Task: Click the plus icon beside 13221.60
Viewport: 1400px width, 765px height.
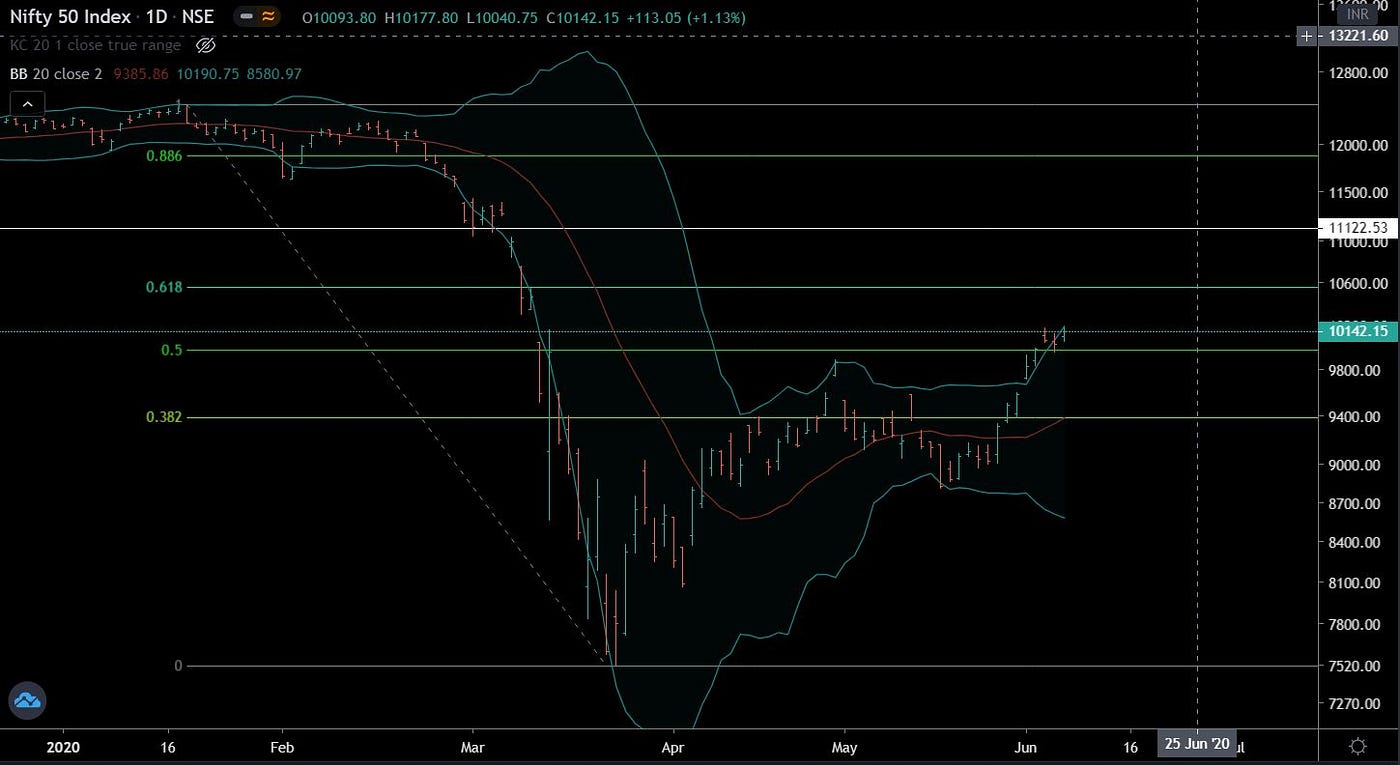Action: pyautogui.click(x=1307, y=37)
